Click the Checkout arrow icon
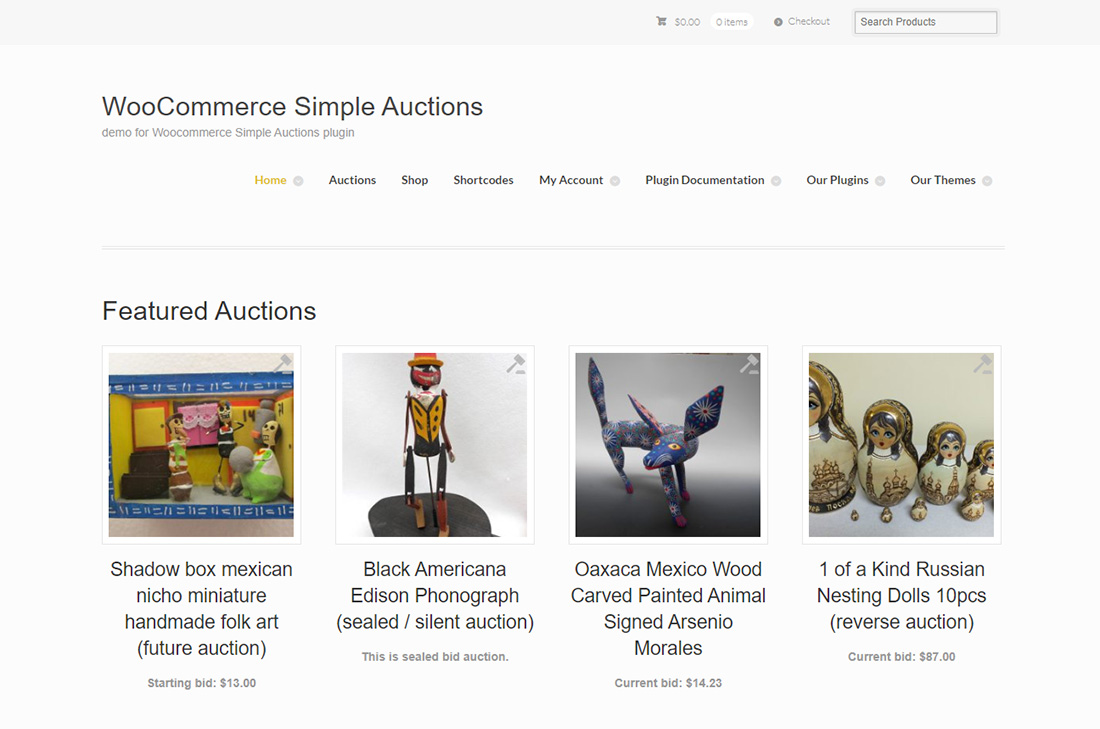This screenshot has width=1100, height=729. (778, 22)
